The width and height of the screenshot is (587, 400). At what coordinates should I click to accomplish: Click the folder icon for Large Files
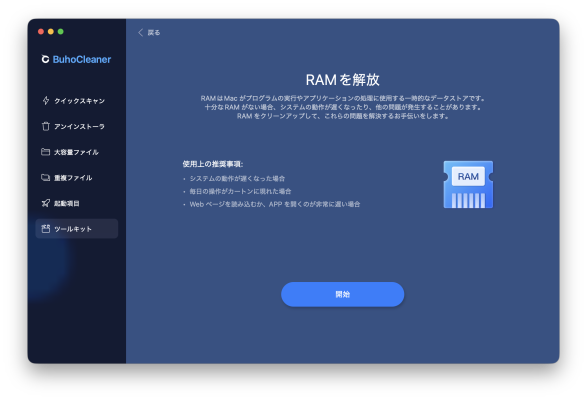pos(45,152)
